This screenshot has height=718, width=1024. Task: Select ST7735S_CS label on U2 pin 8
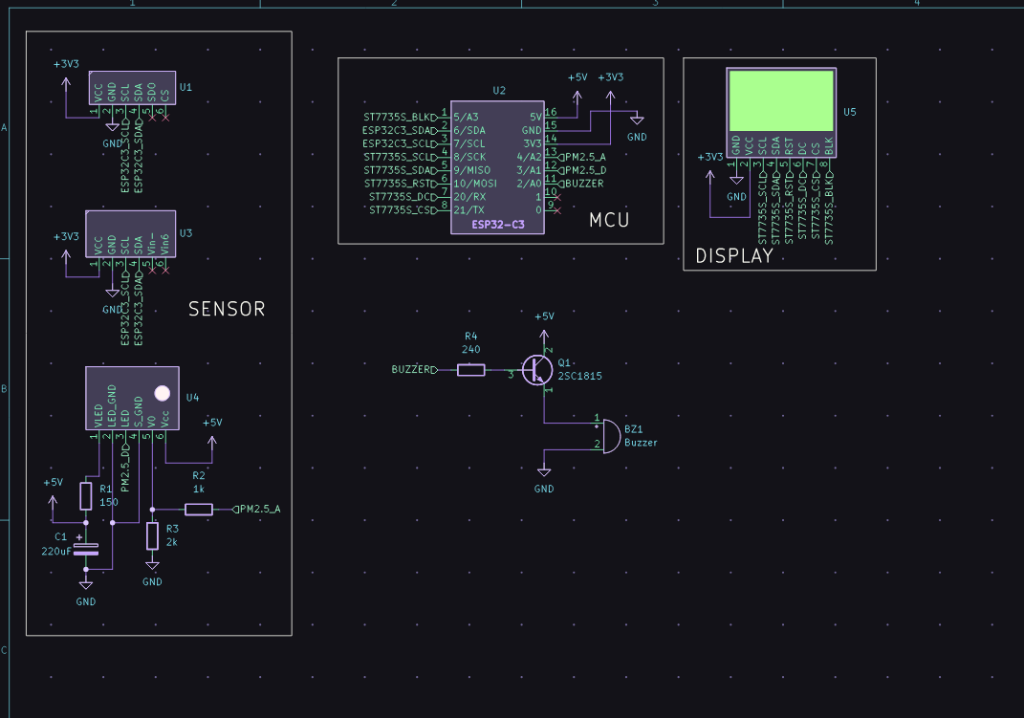(x=403, y=210)
